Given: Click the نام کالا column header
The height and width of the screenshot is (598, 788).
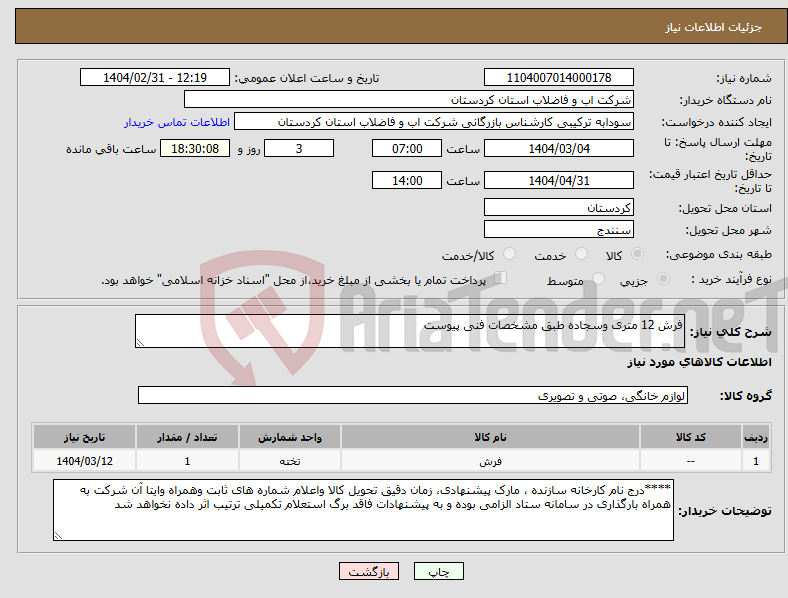Looking at the screenshot, I should (490, 437).
